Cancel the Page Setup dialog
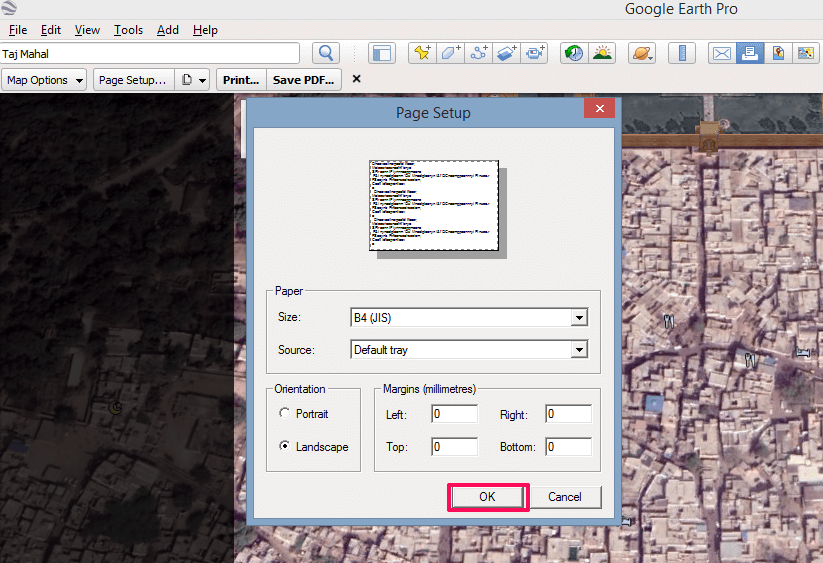823x563 pixels. (564, 497)
